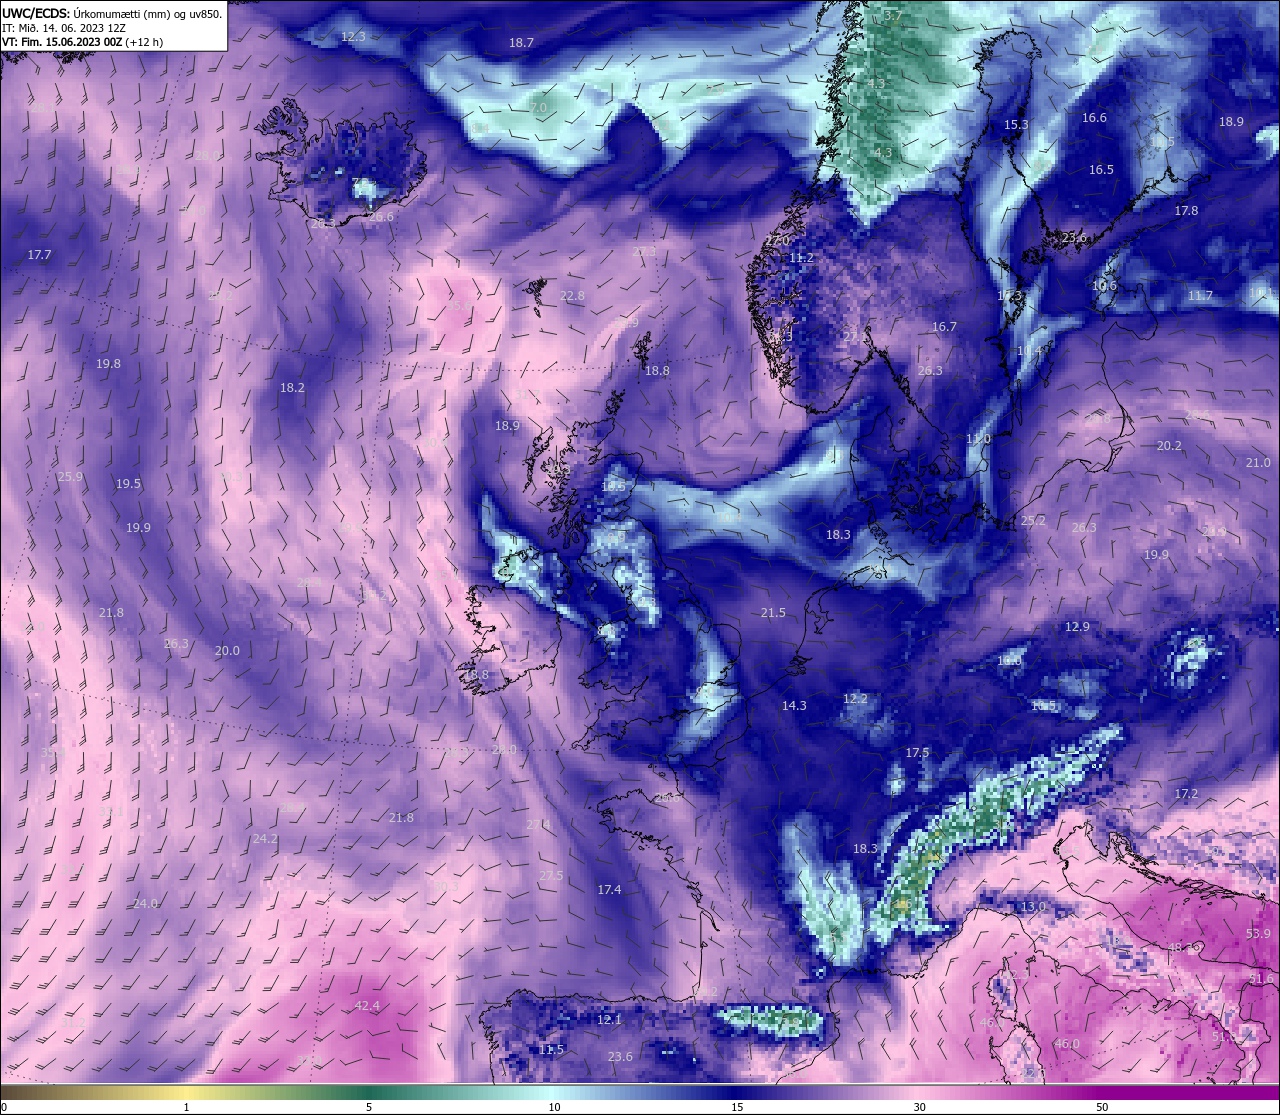
Task: Click the 17.5 value label
Action: click(917, 753)
